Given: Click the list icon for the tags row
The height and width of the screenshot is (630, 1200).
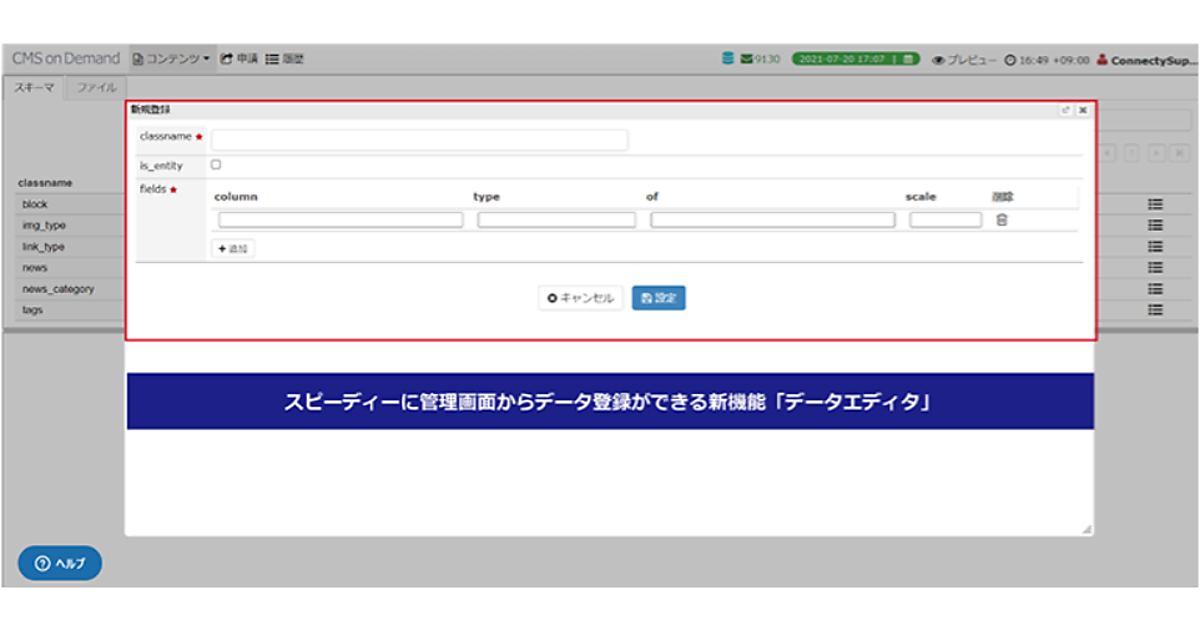Looking at the screenshot, I should (x=1155, y=310).
